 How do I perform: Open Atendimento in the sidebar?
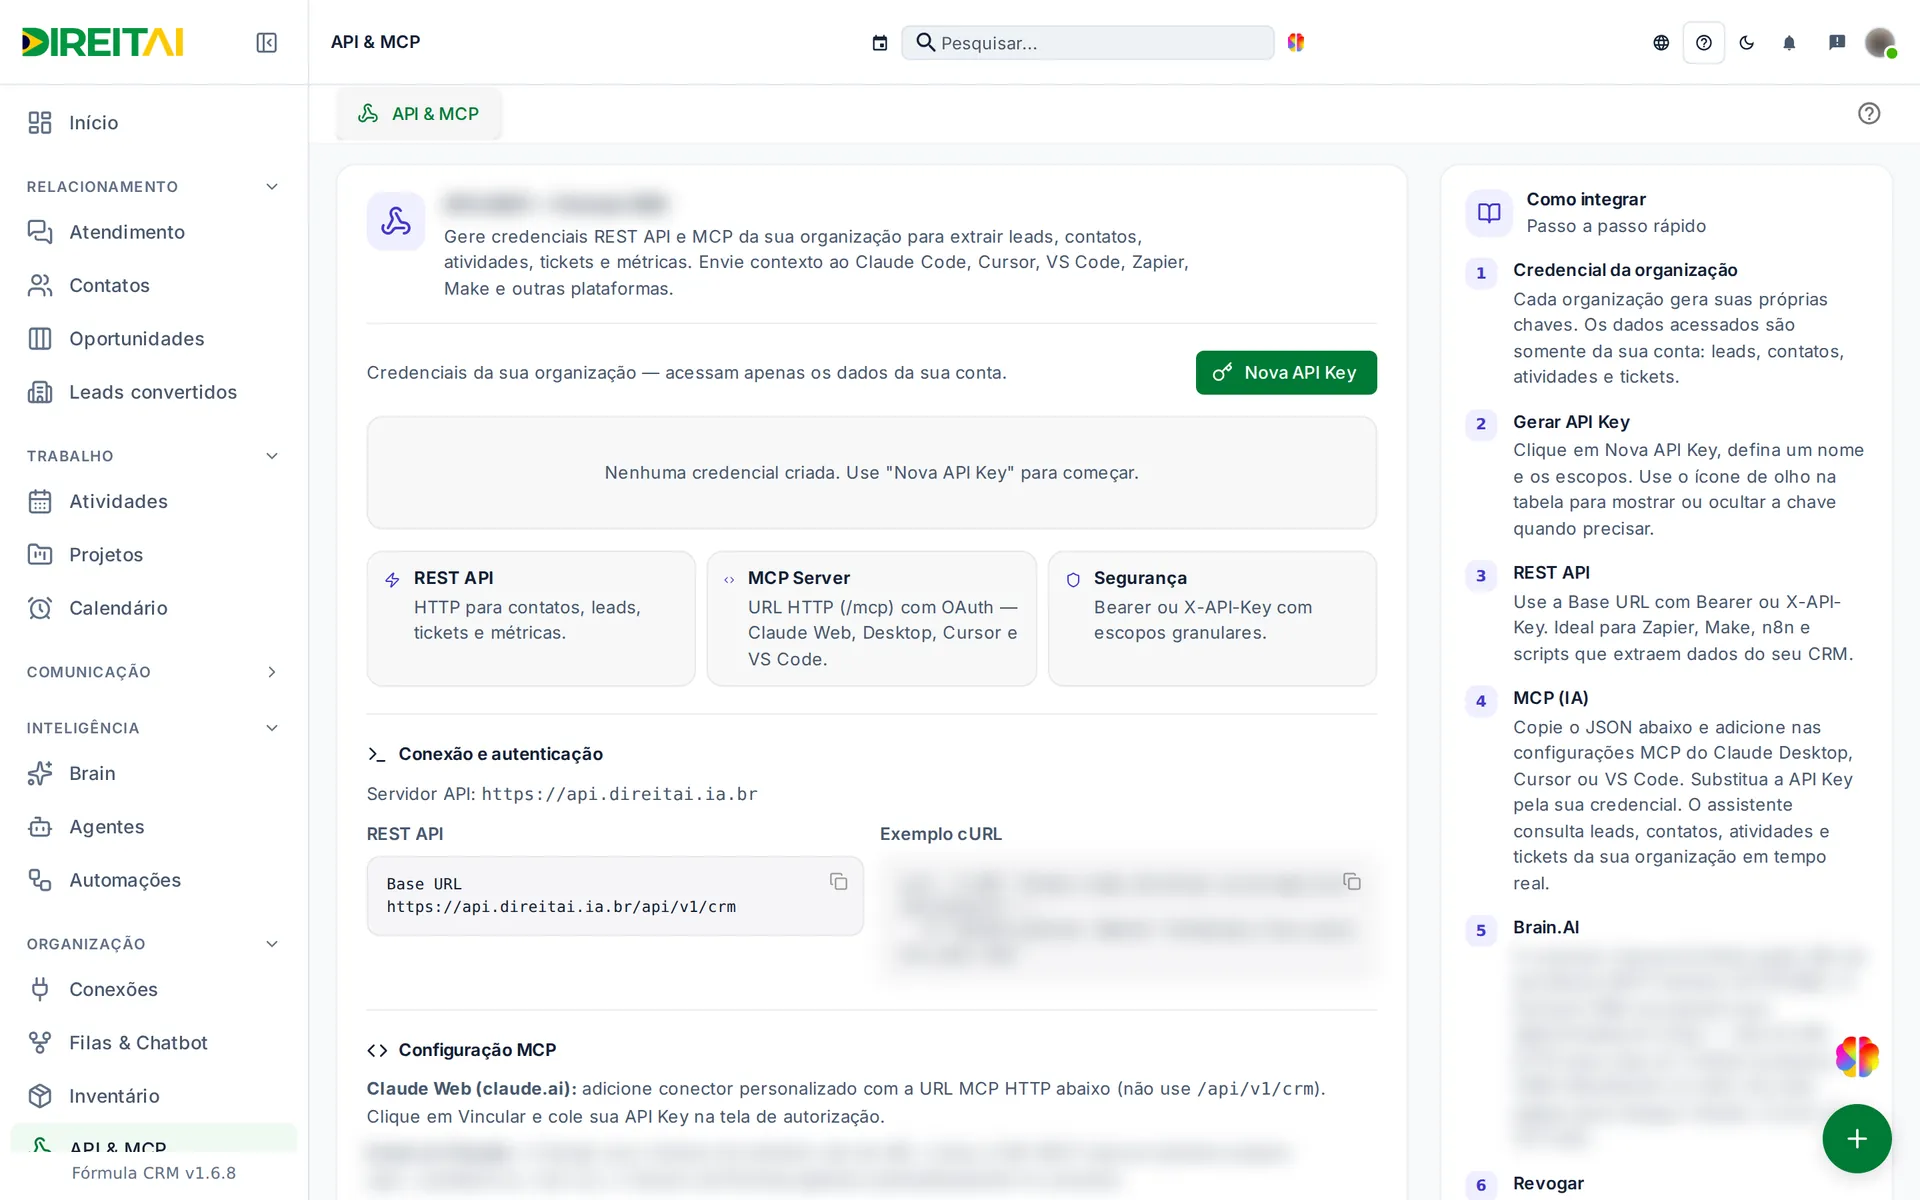point(154,232)
